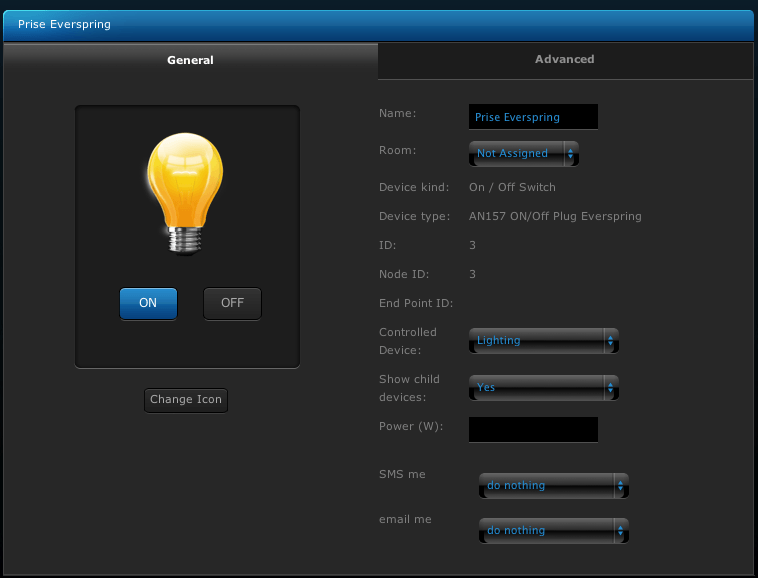Click the text AN157 ON/Off Plug Everspring

point(555,217)
